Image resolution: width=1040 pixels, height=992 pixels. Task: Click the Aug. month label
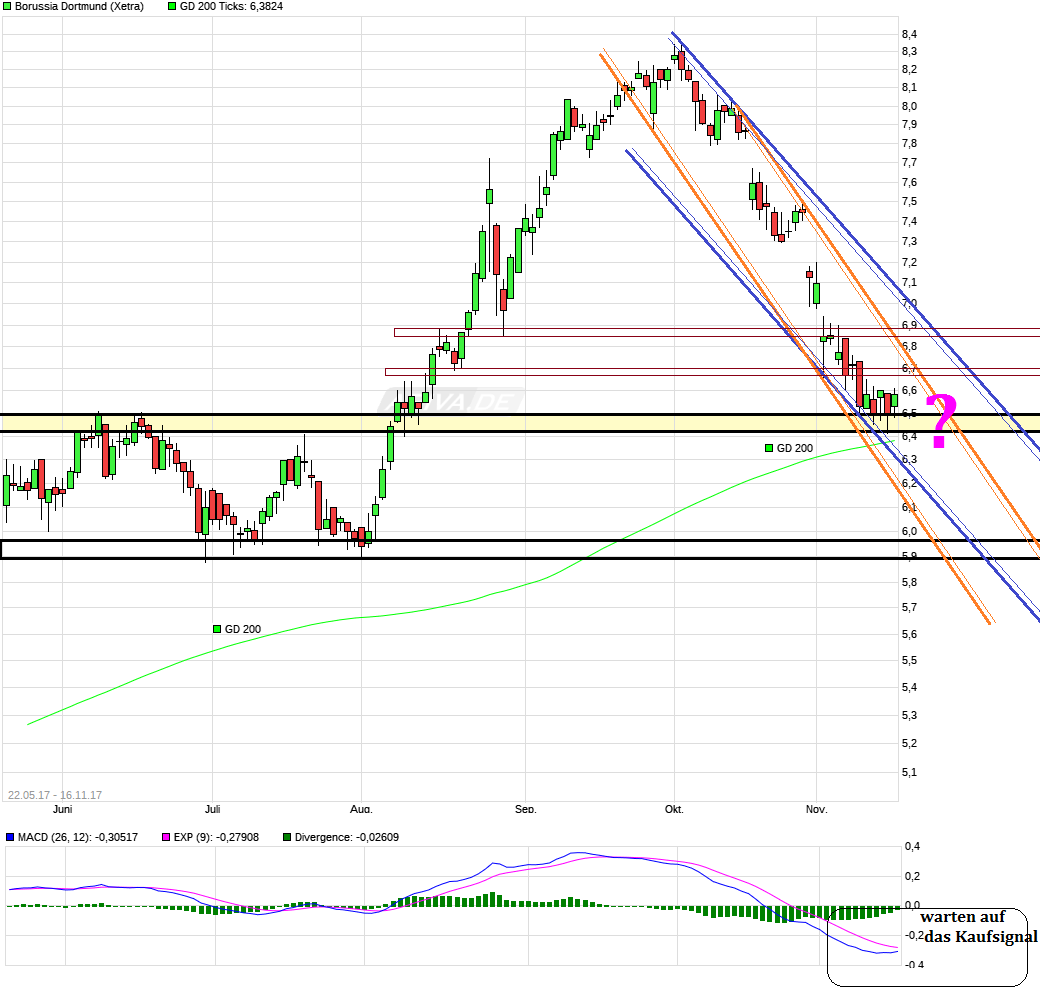361,810
